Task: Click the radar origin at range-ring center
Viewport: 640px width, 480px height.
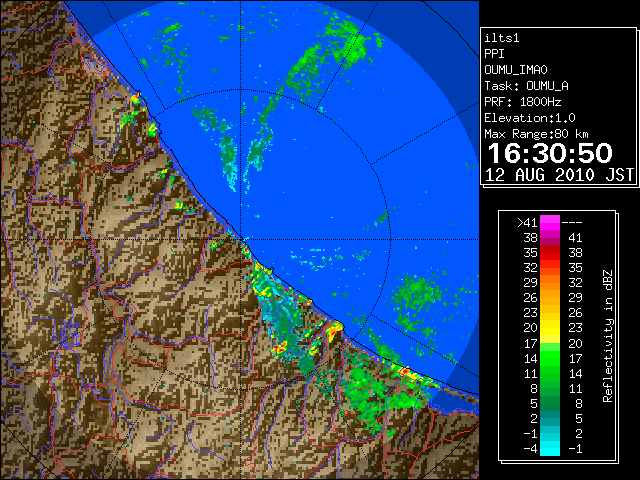Action: (x=241, y=240)
